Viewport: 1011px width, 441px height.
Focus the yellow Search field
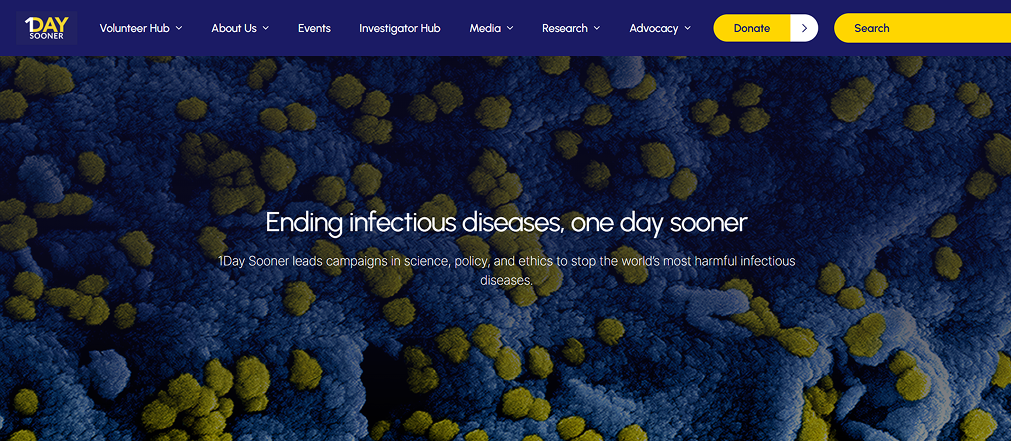[923, 28]
